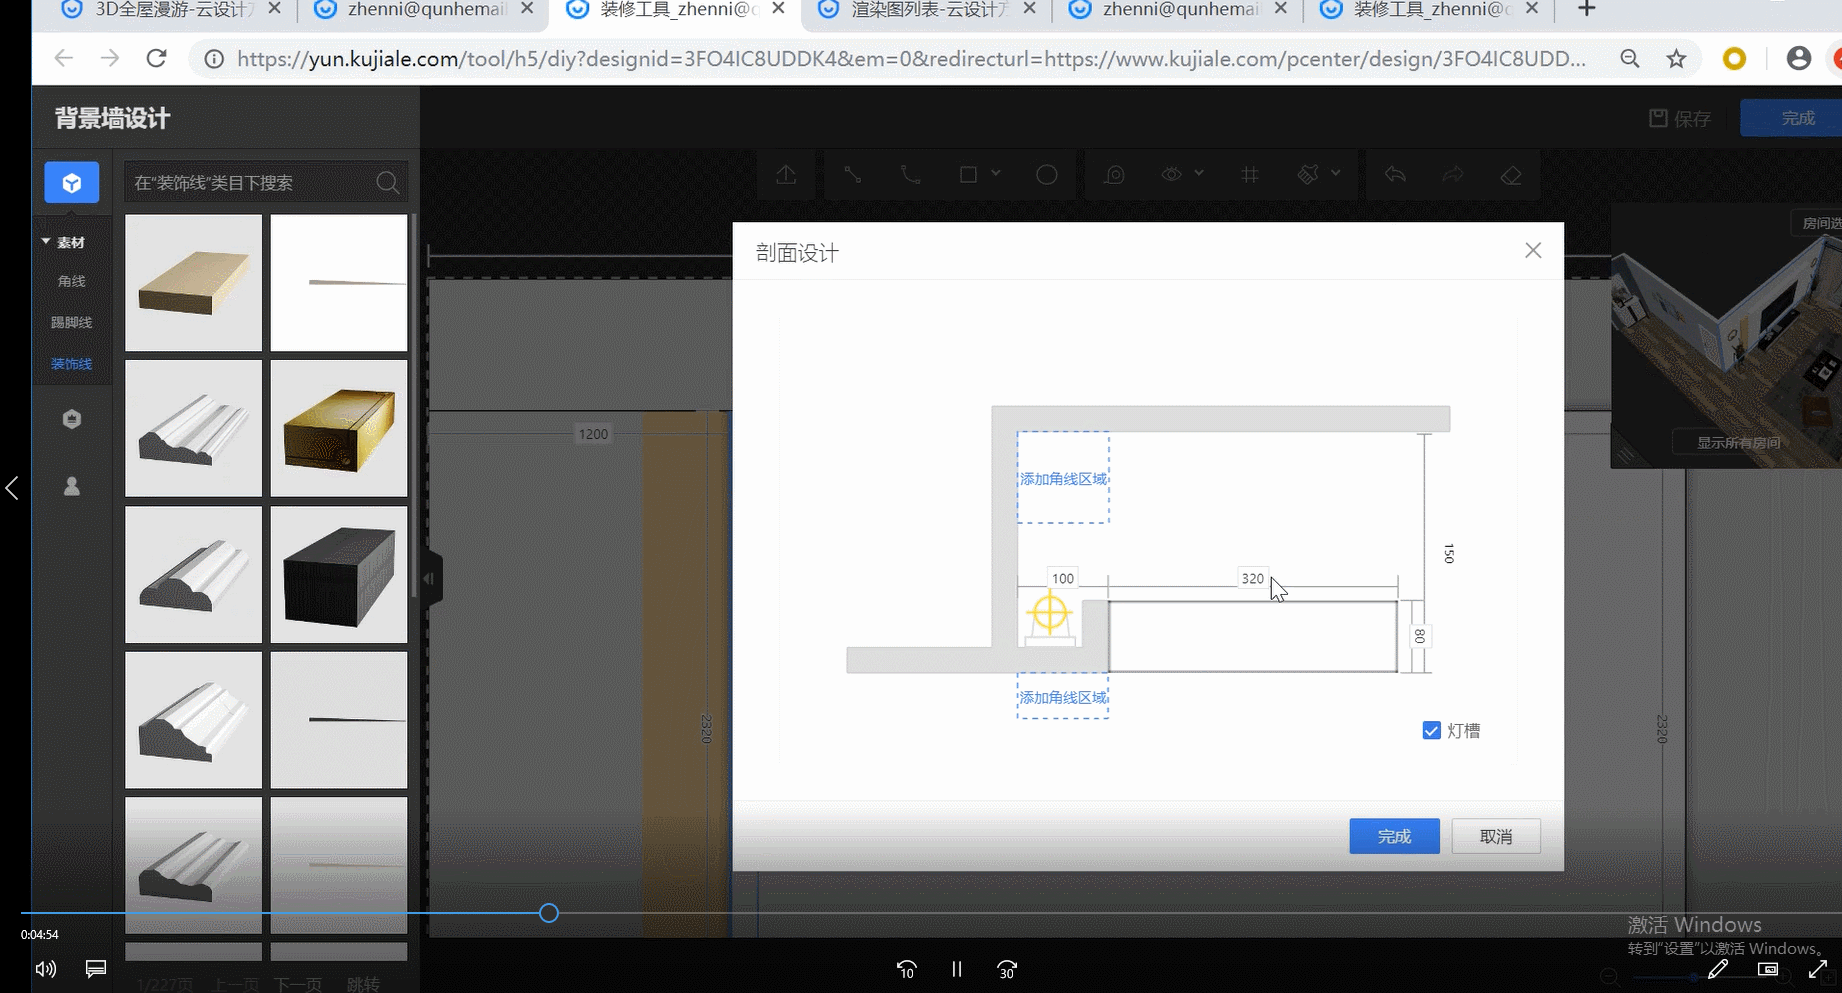The height and width of the screenshot is (993, 1842).
Task: Choose the black block molding thumbnail
Action: [x=339, y=575]
